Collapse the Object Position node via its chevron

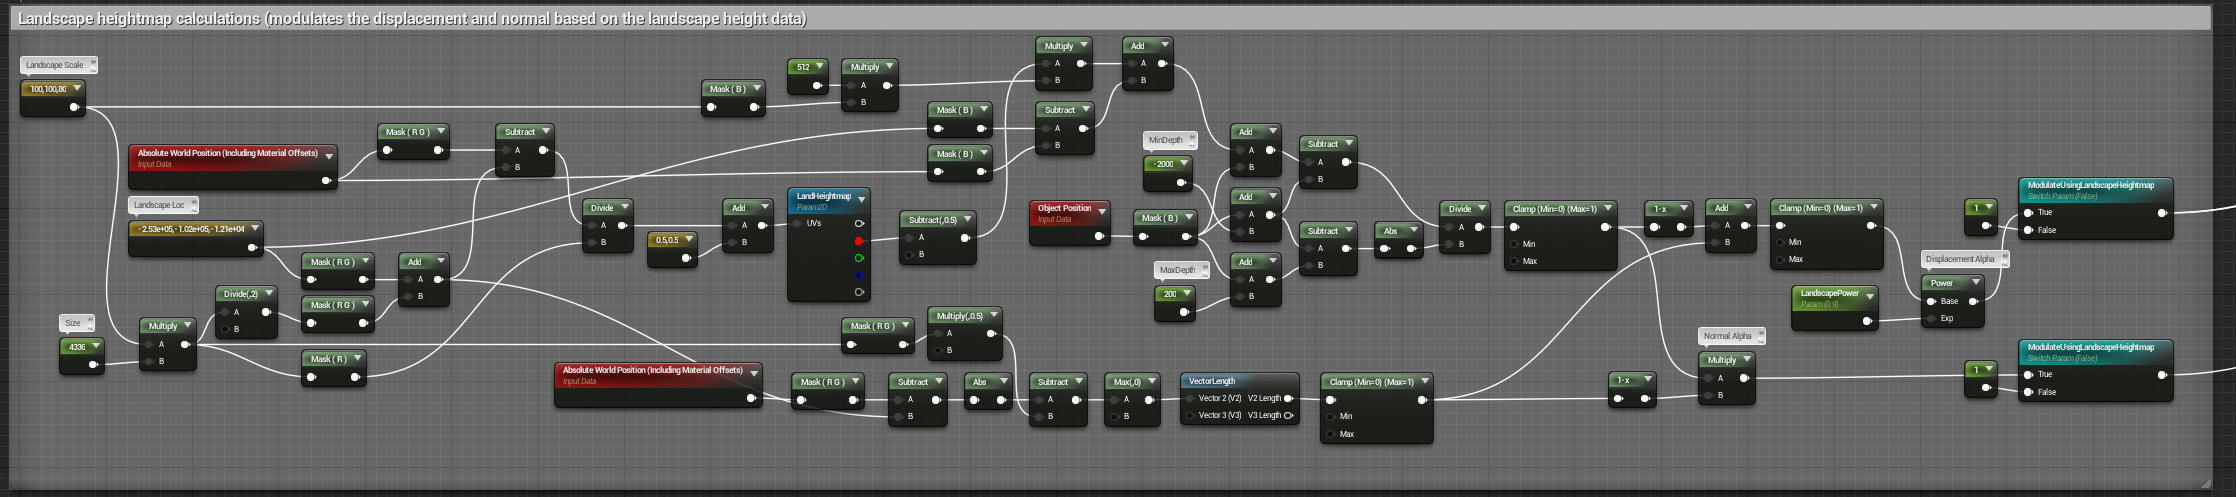(1102, 212)
